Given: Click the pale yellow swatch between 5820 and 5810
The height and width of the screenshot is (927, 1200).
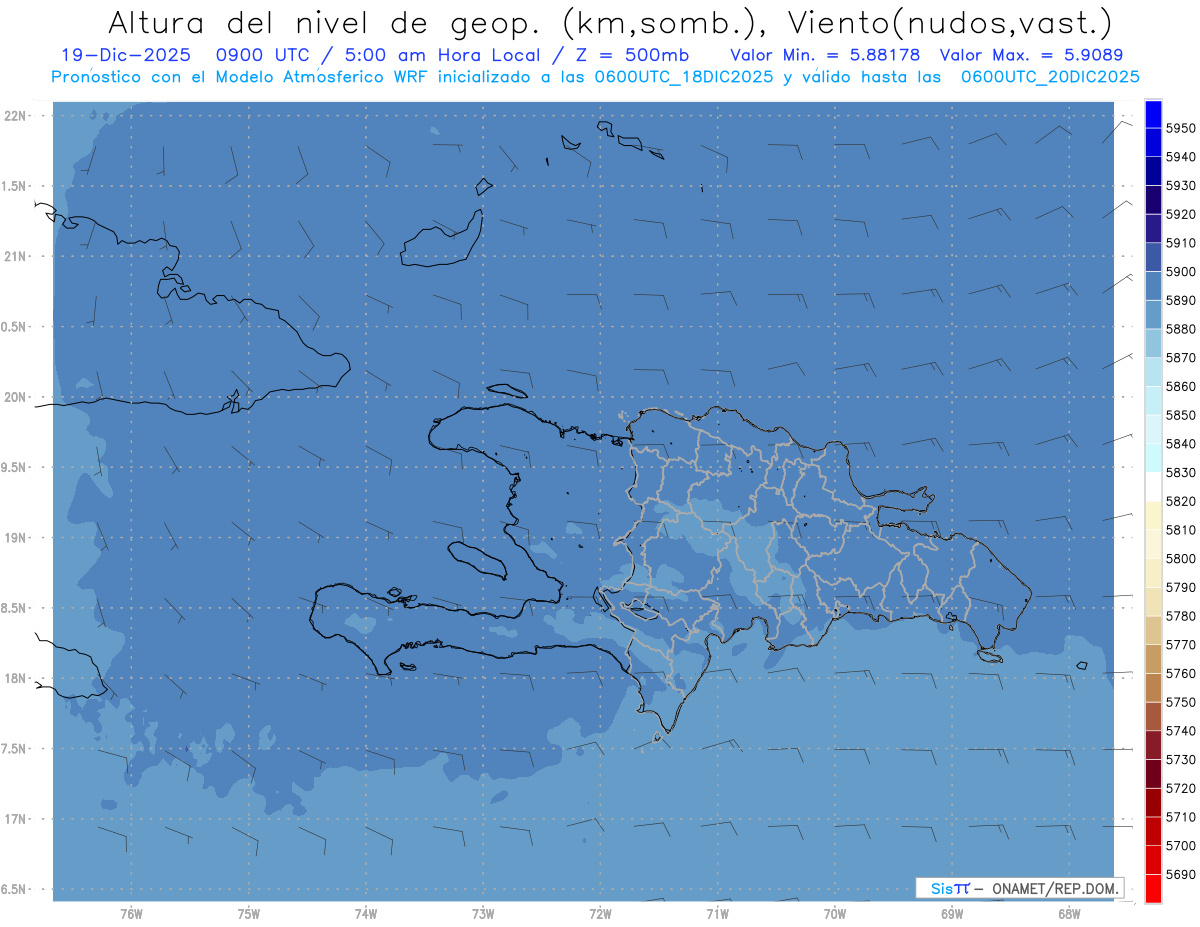Looking at the screenshot, I should coord(1153,515).
